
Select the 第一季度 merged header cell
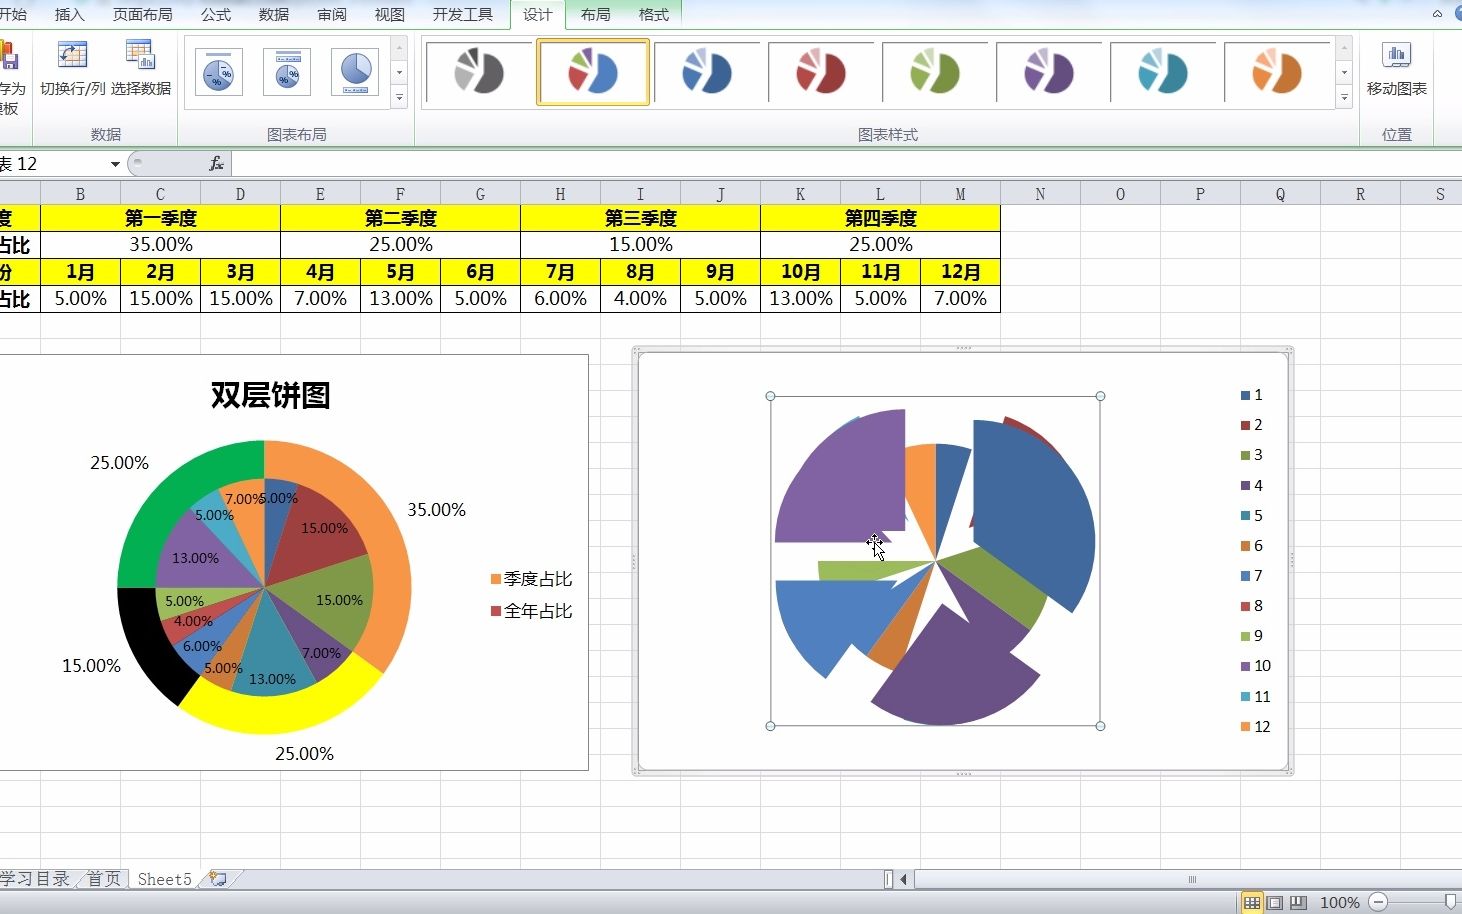tap(160, 218)
